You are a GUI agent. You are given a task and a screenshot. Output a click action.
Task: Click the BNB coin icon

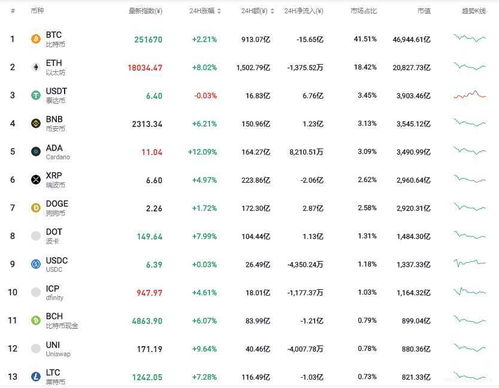(36, 124)
